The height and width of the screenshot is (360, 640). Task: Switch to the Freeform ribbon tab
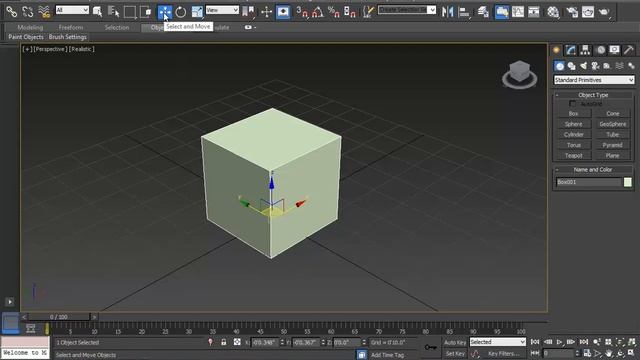click(x=71, y=27)
